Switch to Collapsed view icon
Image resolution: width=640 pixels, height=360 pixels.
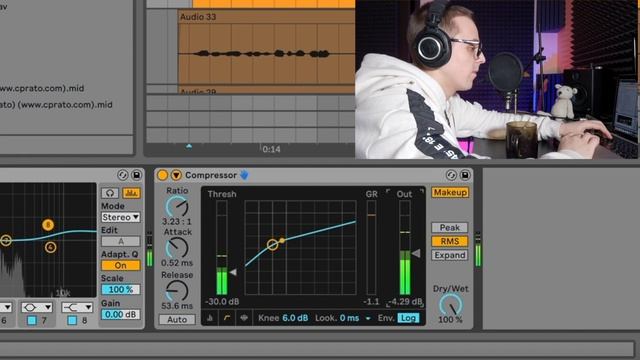point(210,318)
